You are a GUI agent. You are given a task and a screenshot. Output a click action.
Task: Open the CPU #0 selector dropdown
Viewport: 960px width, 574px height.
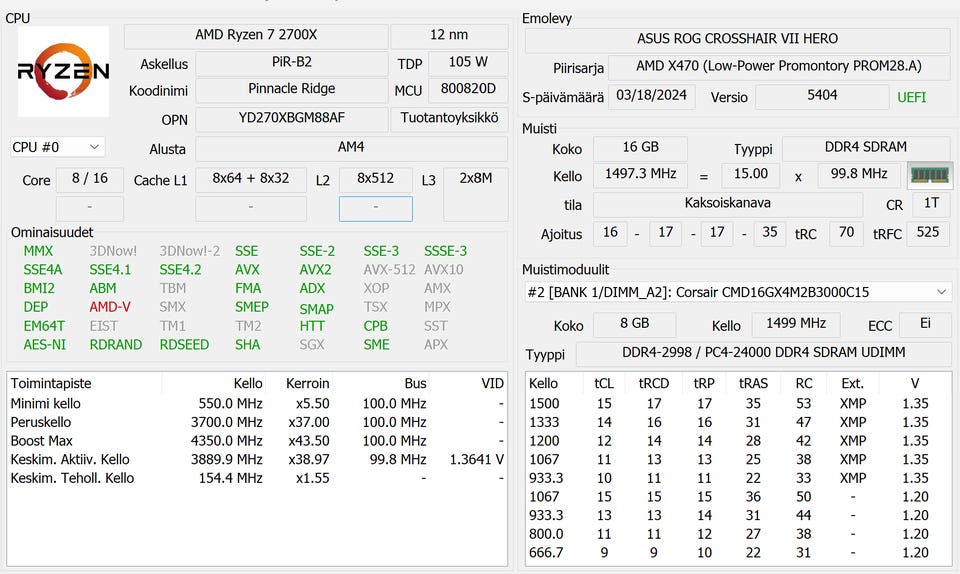pyautogui.click(x=58, y=147)
